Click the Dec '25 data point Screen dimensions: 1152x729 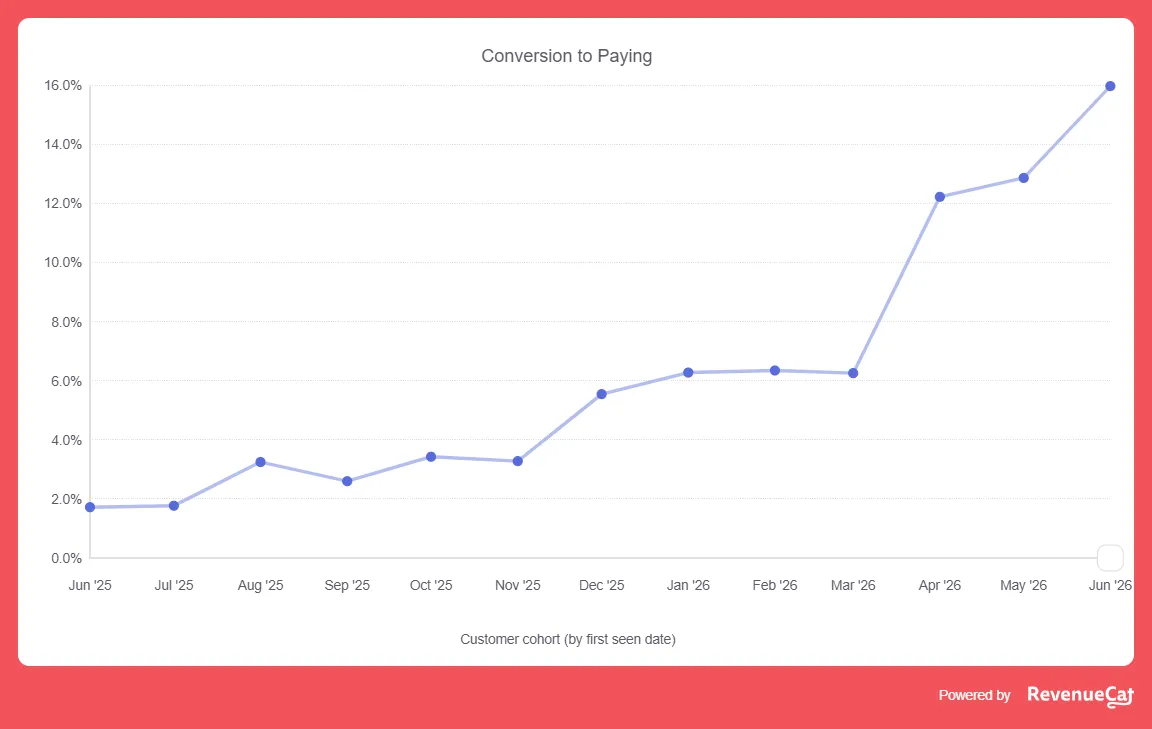tap(602, 395)
